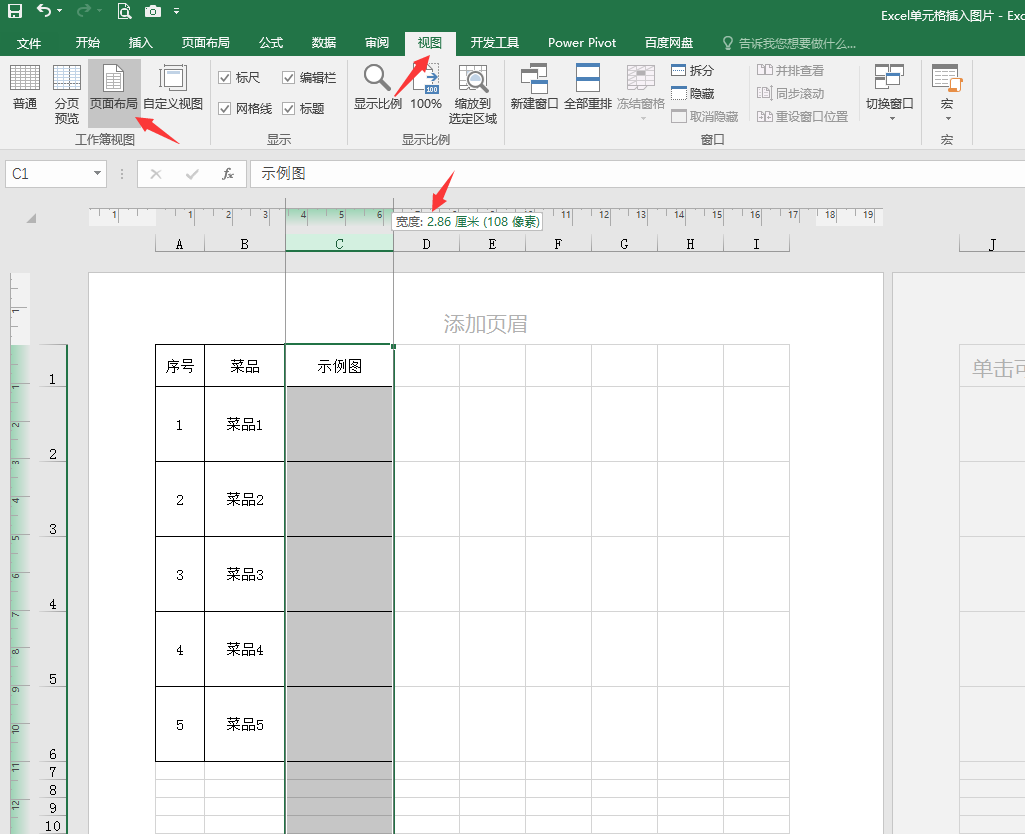Select column D header
This screenshot has height=834, width=1025.
point(426,244)
